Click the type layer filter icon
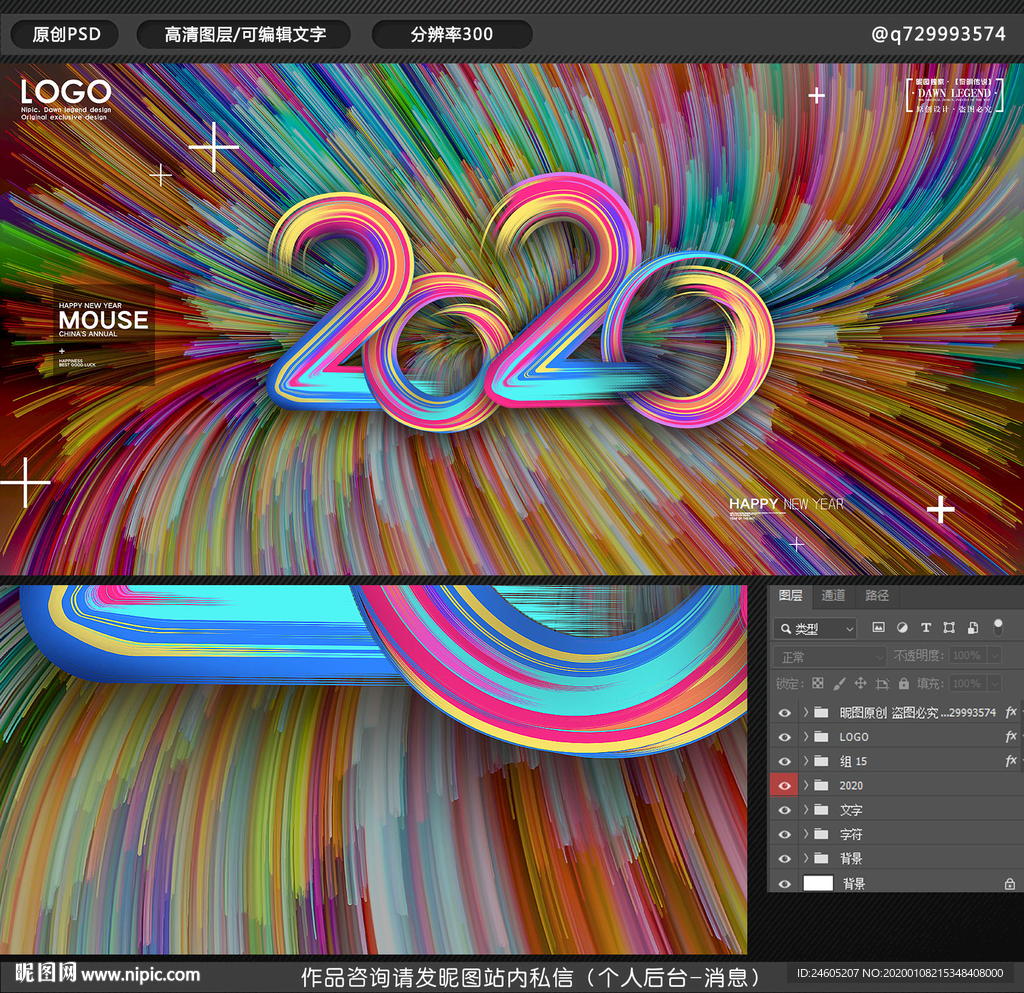The height and width of the screenshot is (993, 1024). click(925, 628)
